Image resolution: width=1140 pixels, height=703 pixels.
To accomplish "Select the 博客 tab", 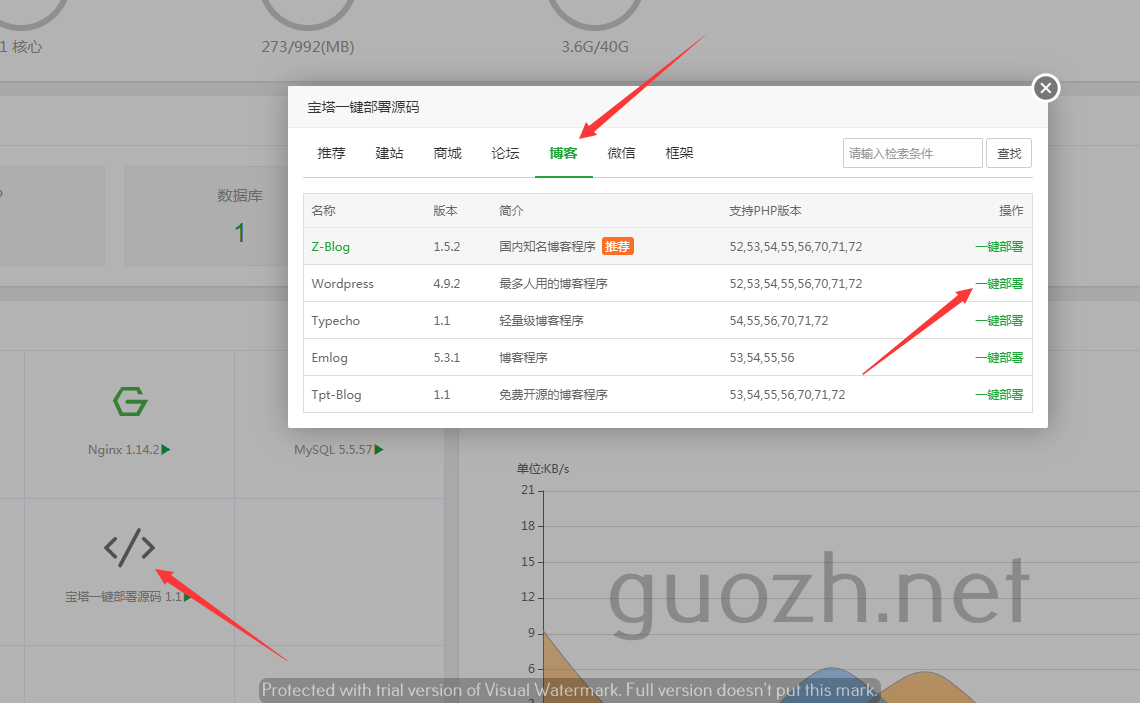I will pyautogui.click(x=563, y=153).
